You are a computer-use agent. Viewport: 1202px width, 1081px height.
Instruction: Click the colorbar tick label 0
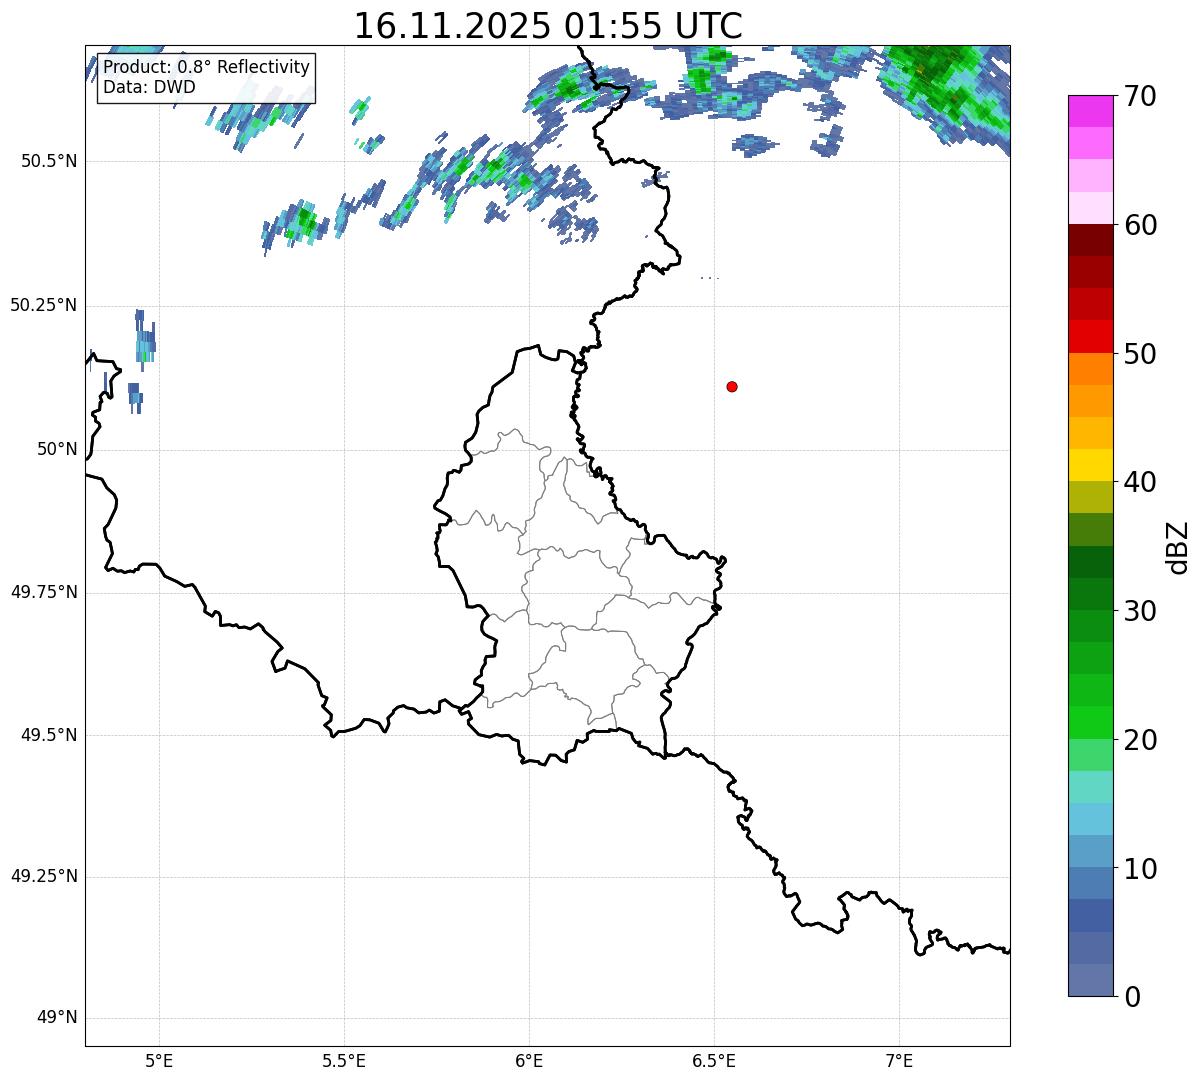(1131, 997)
